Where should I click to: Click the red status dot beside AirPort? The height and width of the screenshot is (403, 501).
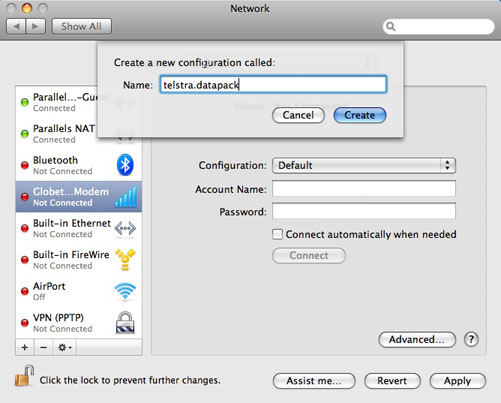point(25,291)
